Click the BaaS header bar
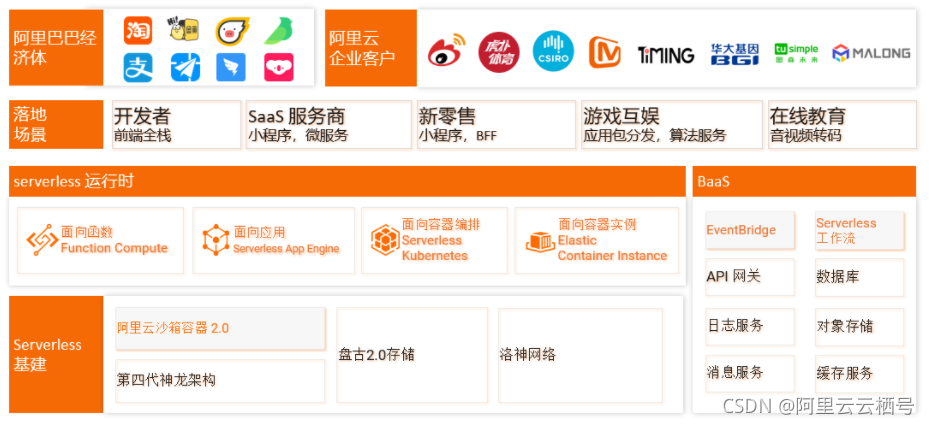The width and height of the screenshot is (929, 424). [804, 181]
